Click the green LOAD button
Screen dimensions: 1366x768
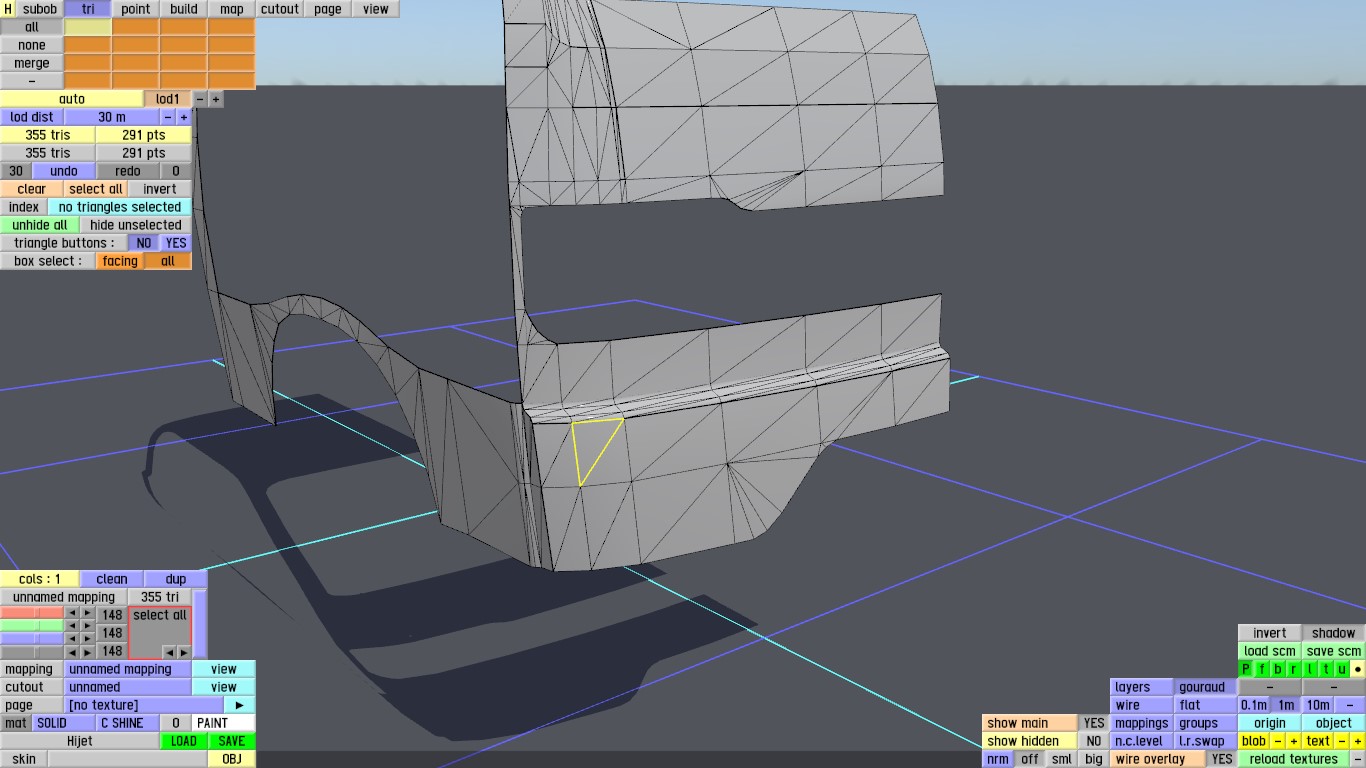click(184, 741)
